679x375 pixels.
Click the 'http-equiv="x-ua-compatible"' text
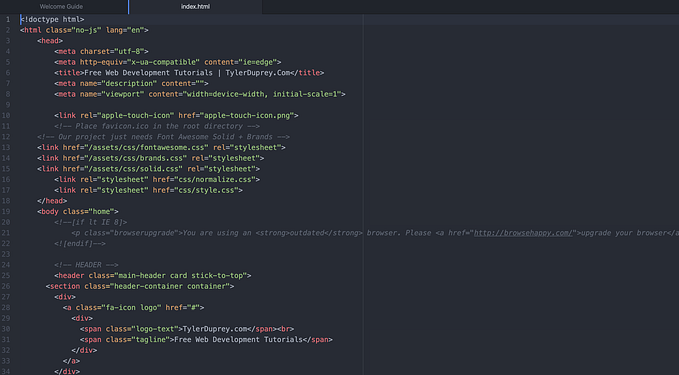pyautogui.click(x=140, y=62)
